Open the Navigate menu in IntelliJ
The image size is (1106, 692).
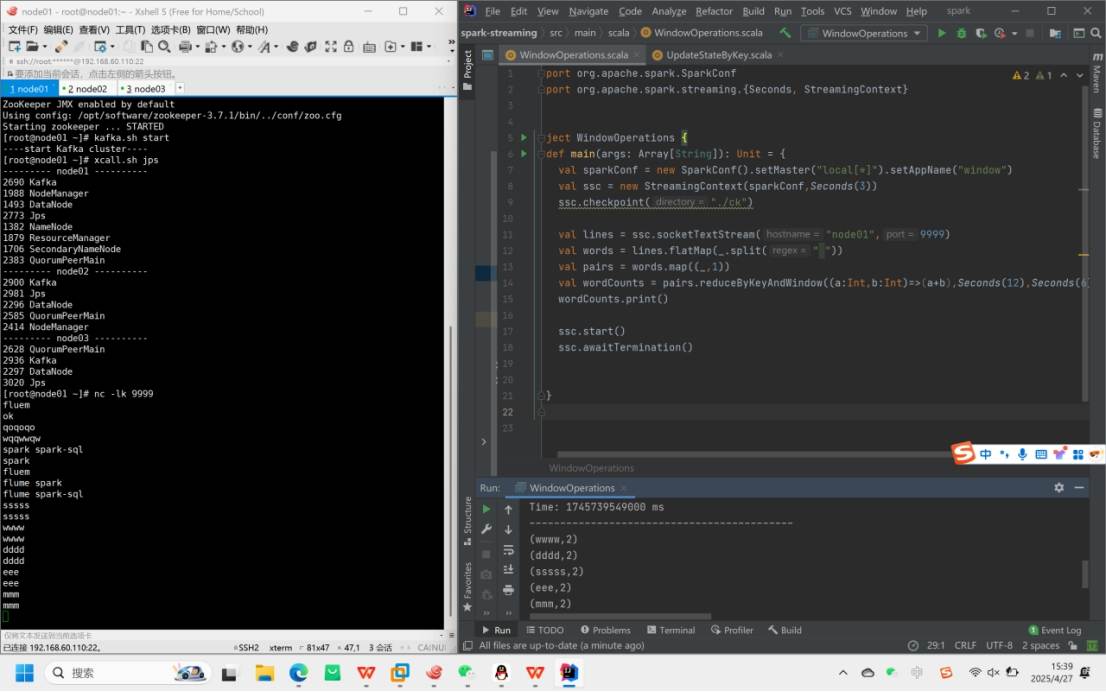(x=588, y=11)
